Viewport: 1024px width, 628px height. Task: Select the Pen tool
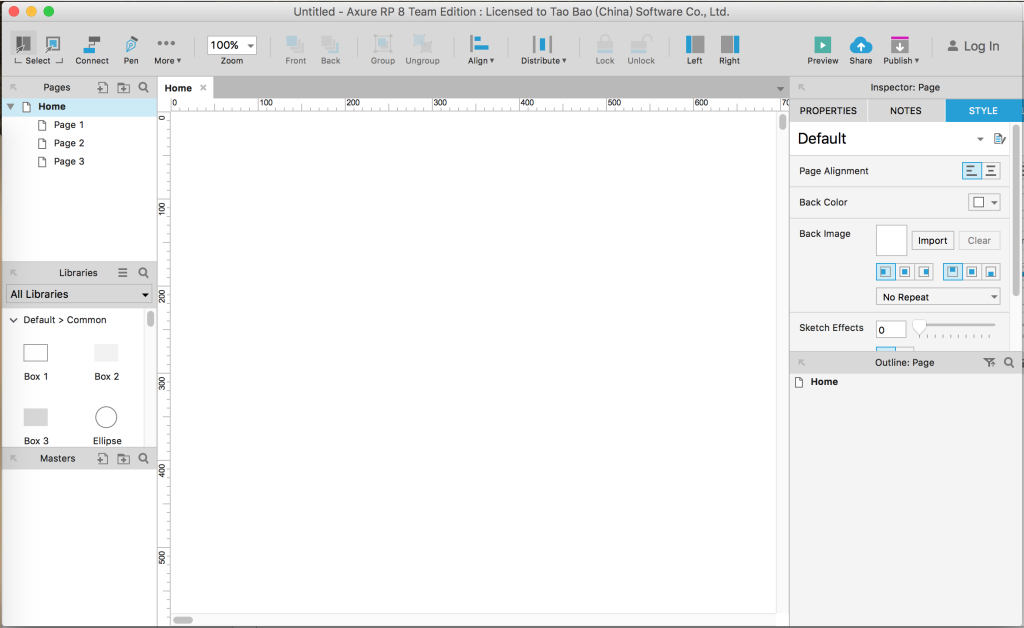tap(131, 50)
